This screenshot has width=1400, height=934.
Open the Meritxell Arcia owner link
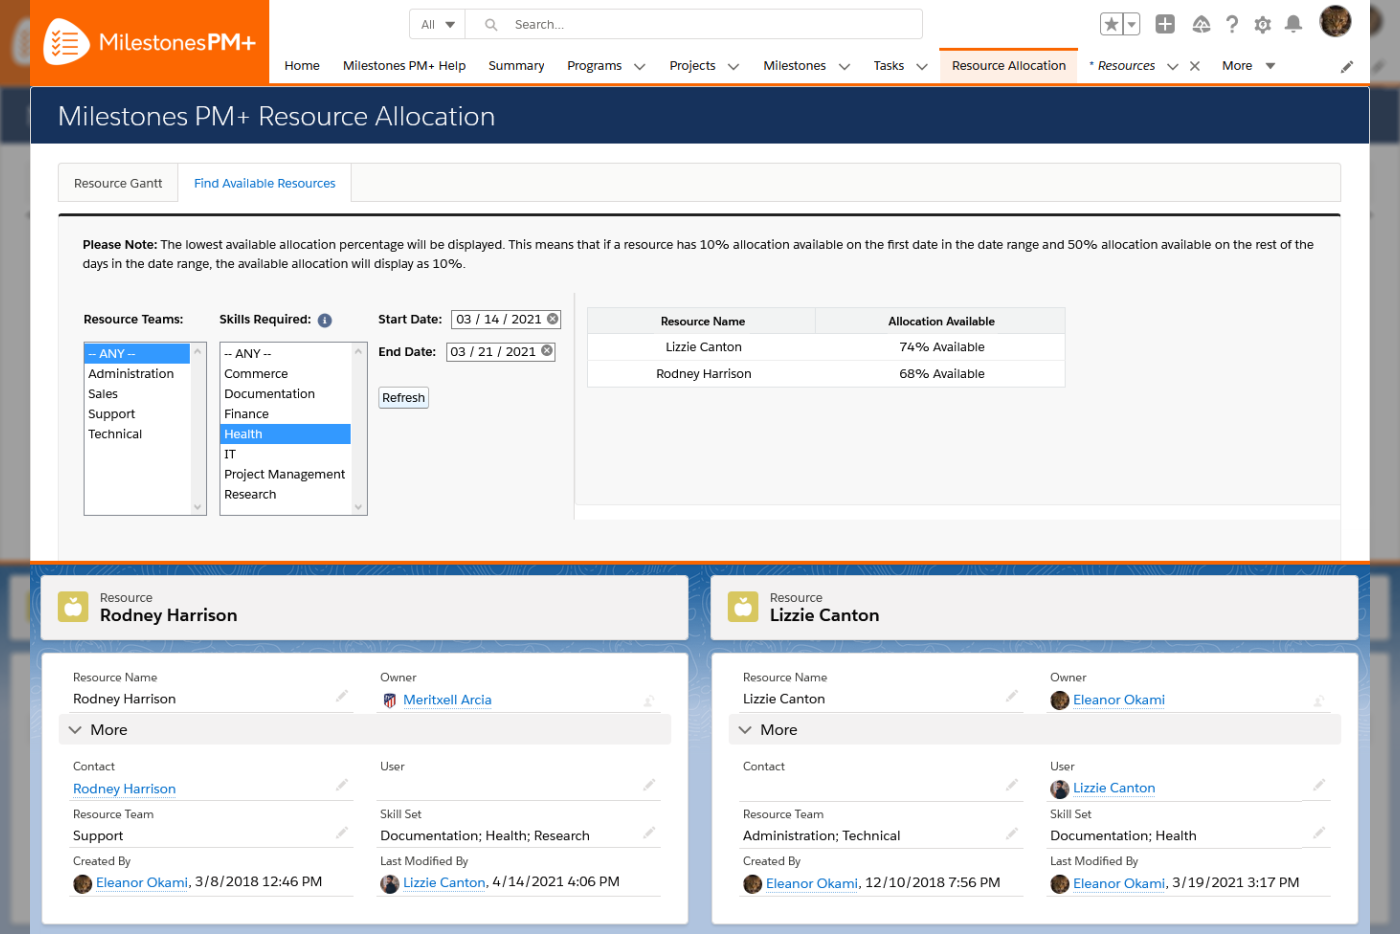pyautogui.click(x=446, y=699)
